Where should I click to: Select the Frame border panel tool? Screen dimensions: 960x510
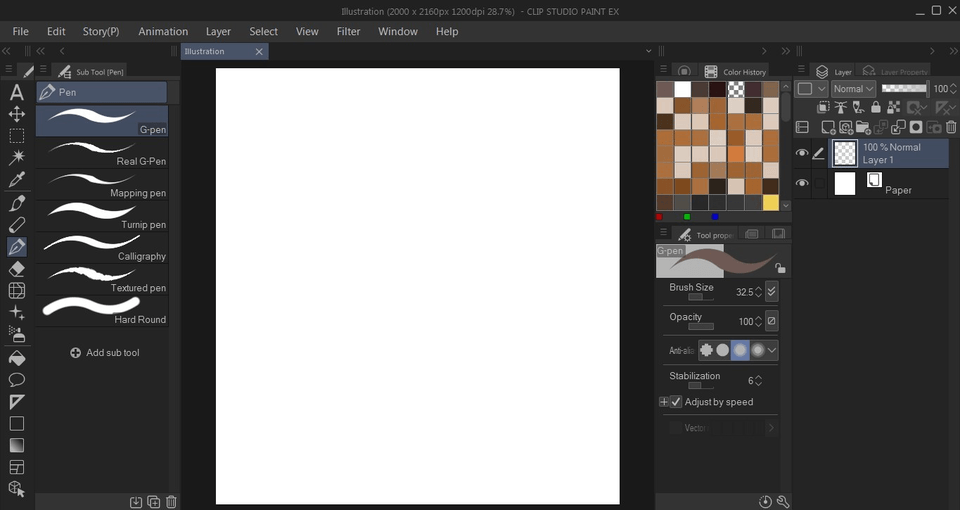coord(17,467)
